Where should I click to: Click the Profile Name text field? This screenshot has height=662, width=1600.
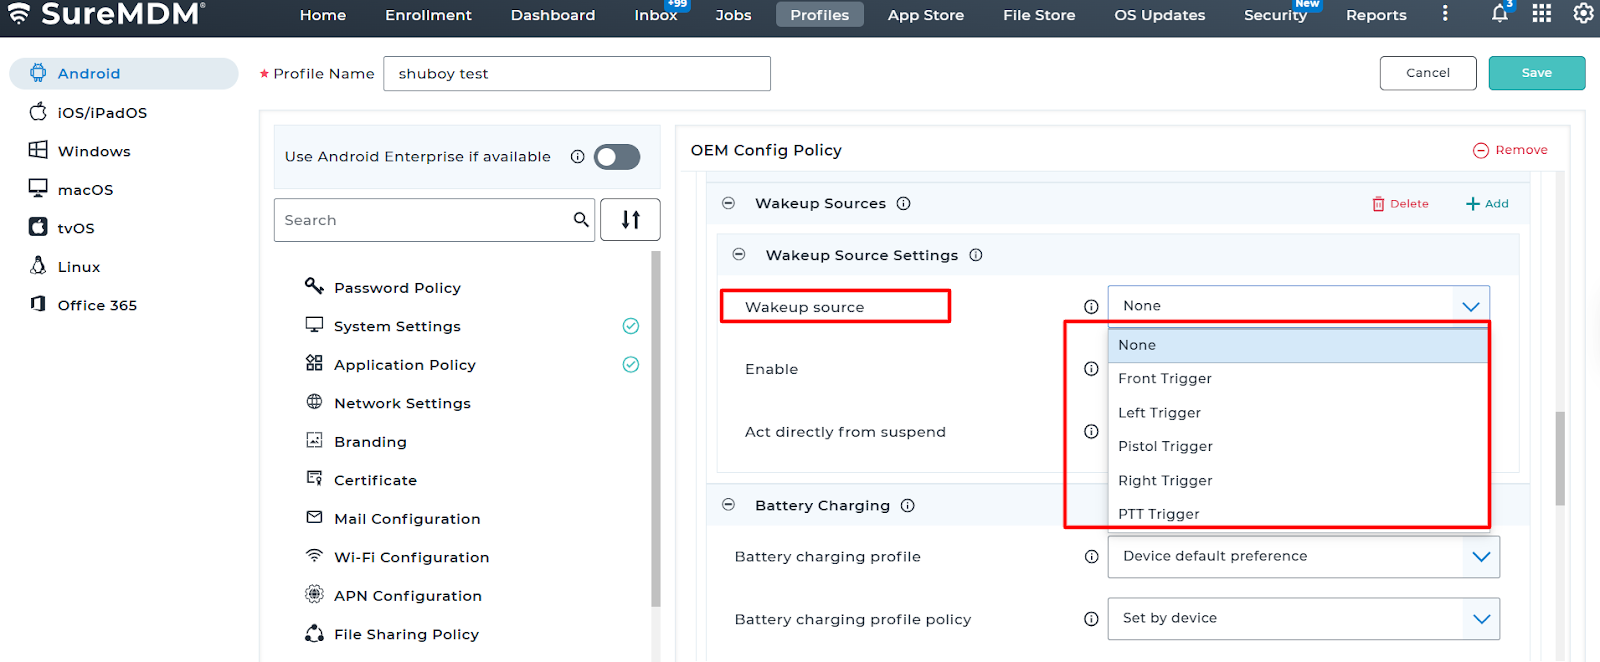pyautogui.click(x=576, y=74)
